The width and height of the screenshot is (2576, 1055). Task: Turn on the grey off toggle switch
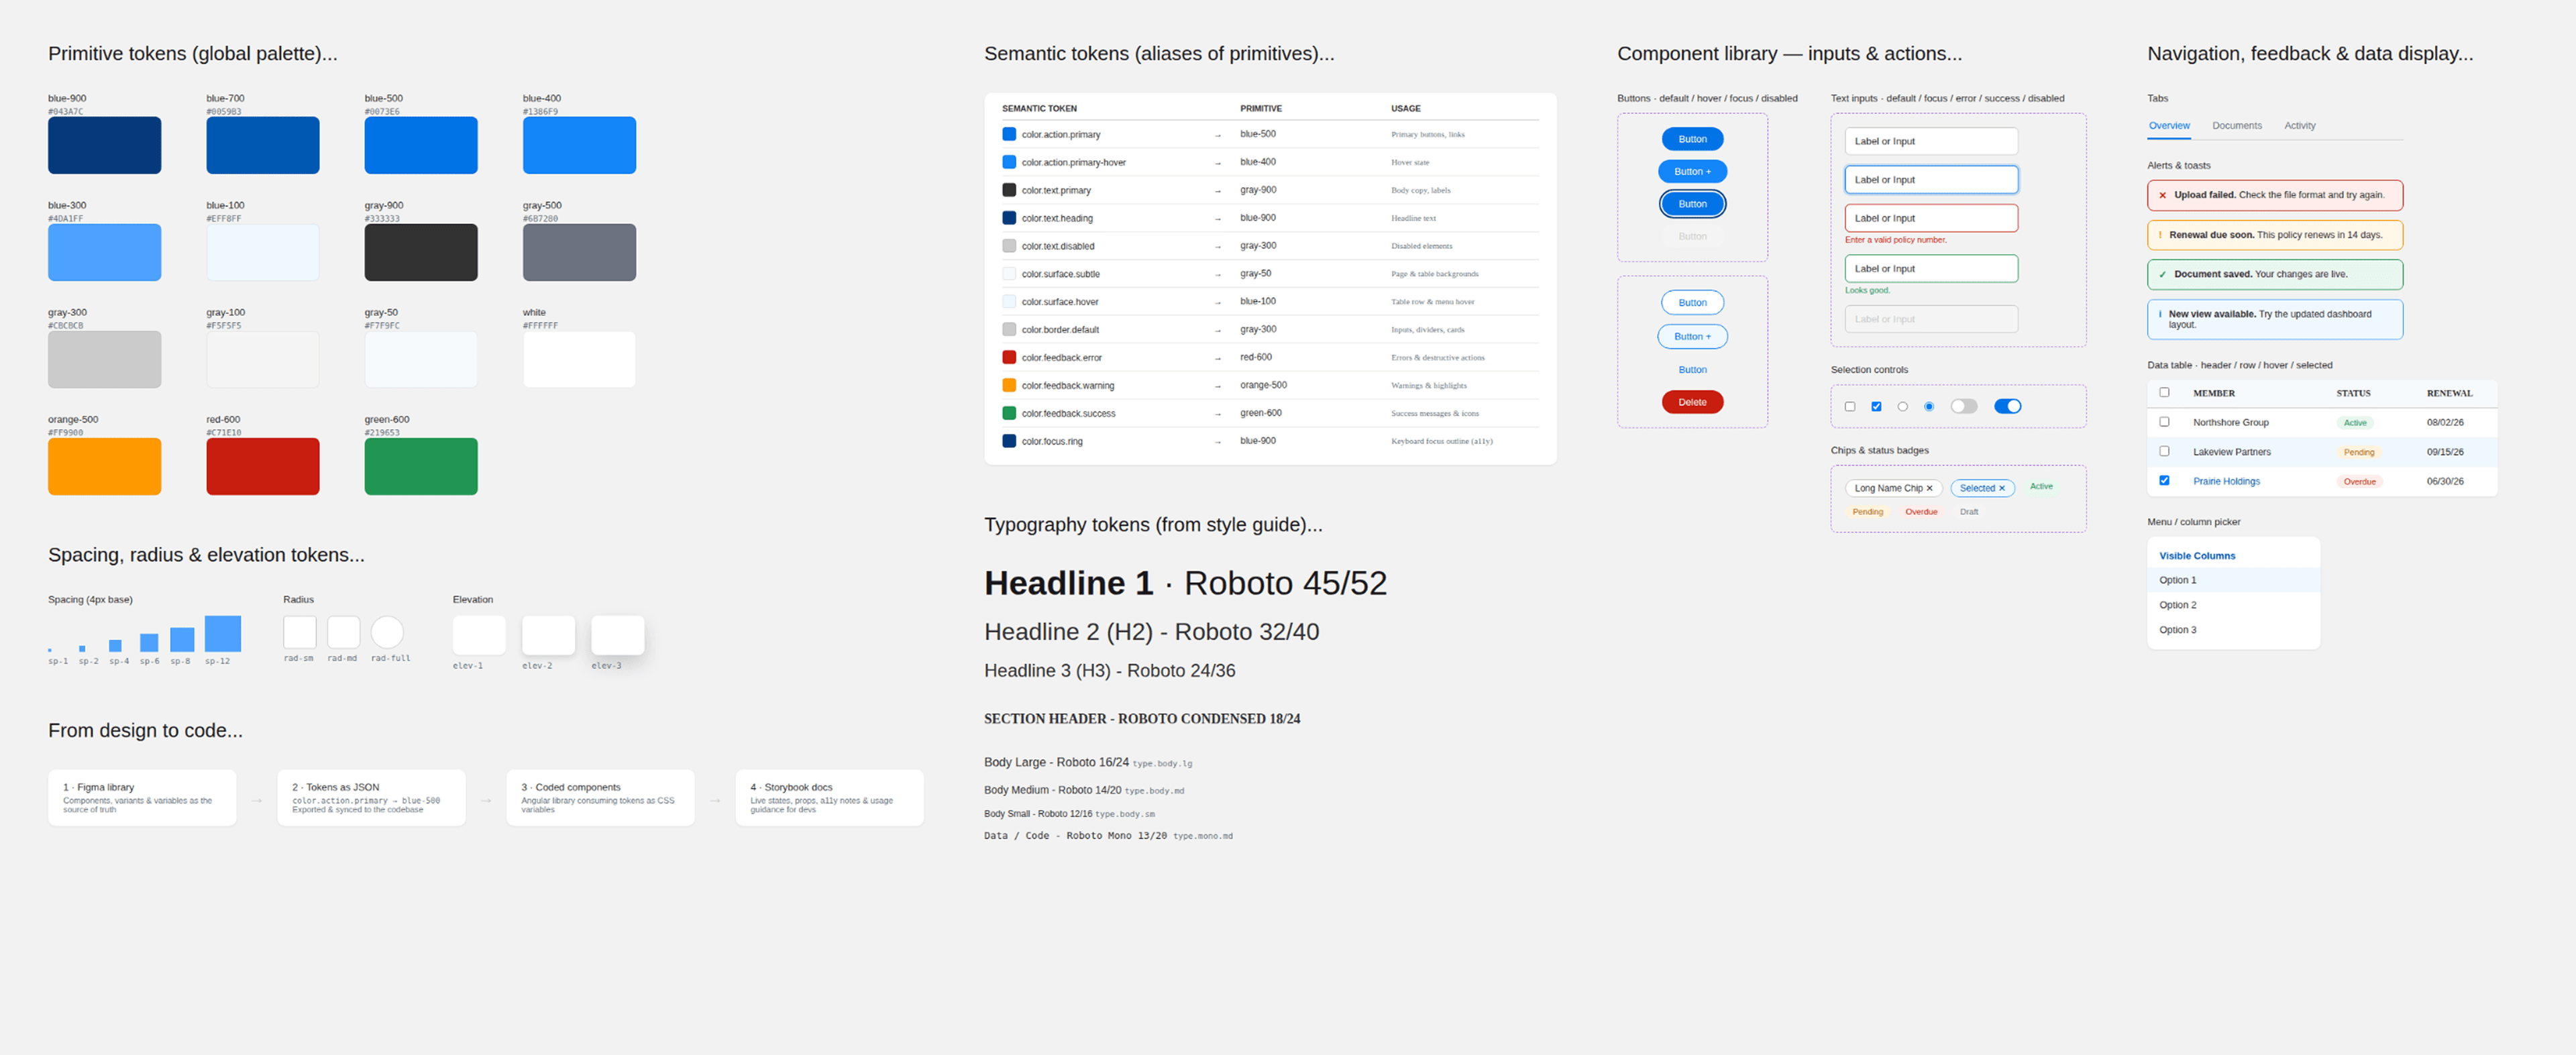tap(1964, 406)
